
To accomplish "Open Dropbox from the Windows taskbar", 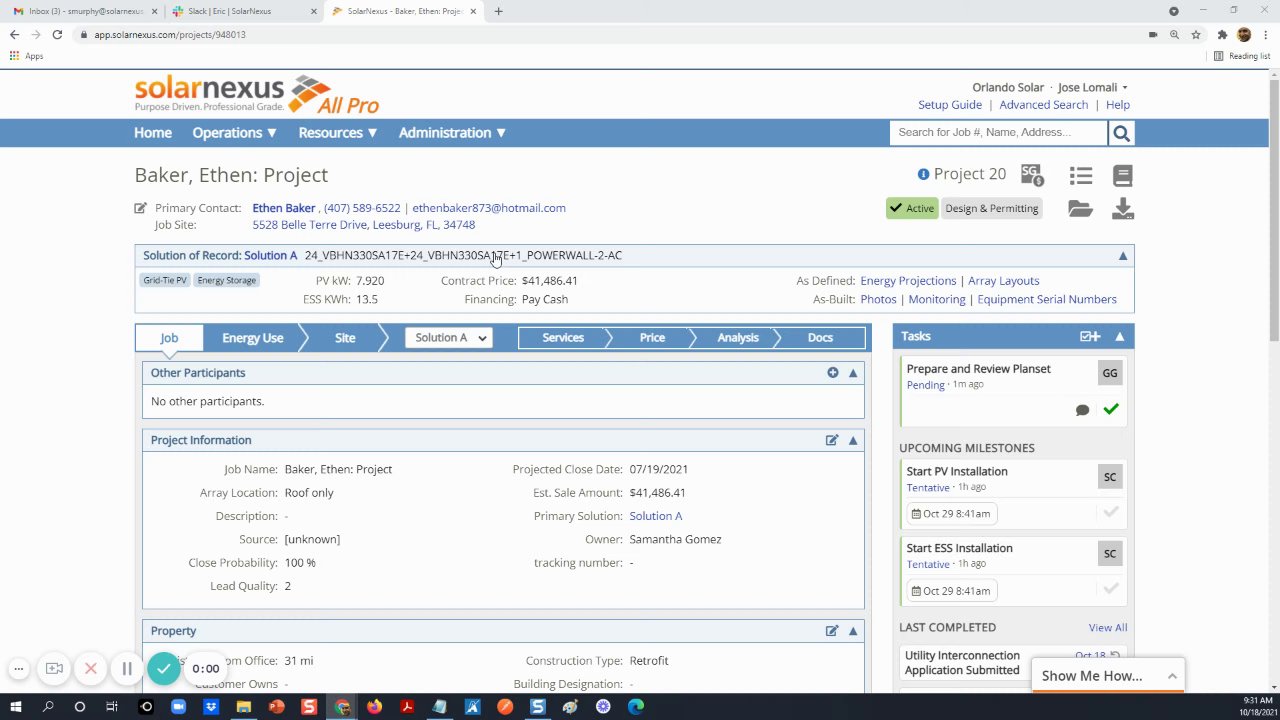I will (x=211, y=707).
